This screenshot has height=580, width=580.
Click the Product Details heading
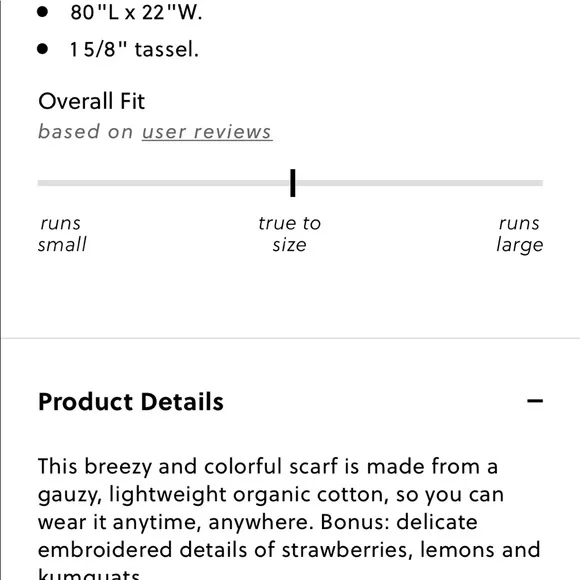click(x=131, y=402)
